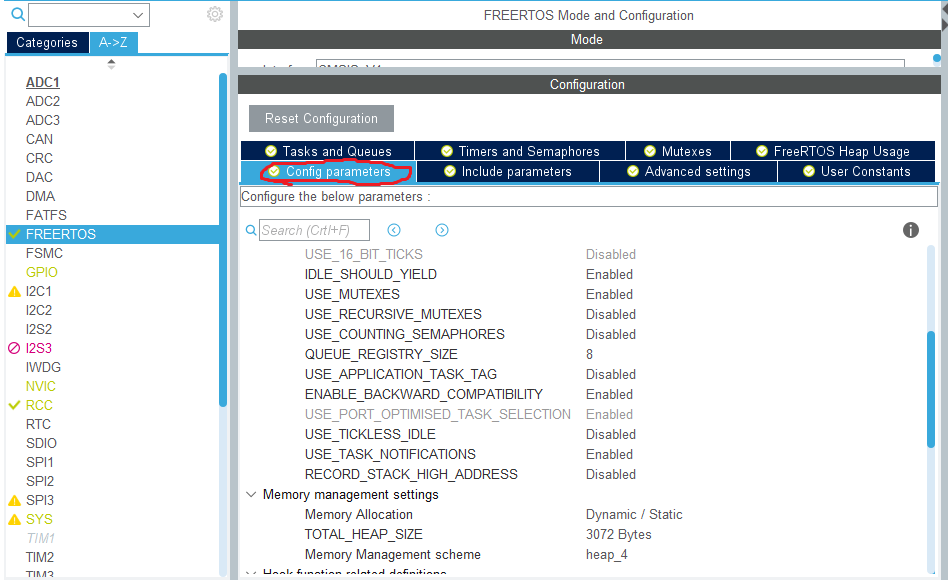Open the Include parameters tab

[508, 172]
